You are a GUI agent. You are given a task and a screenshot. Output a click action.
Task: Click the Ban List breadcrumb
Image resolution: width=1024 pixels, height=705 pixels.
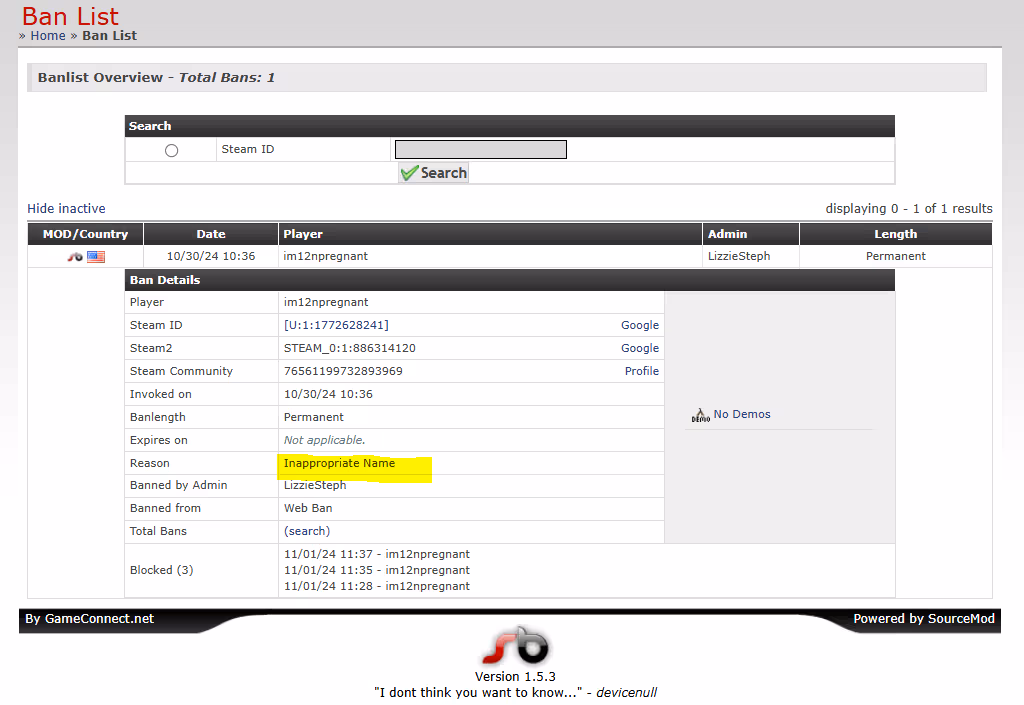pyautogui.click(x=110, y=36)
